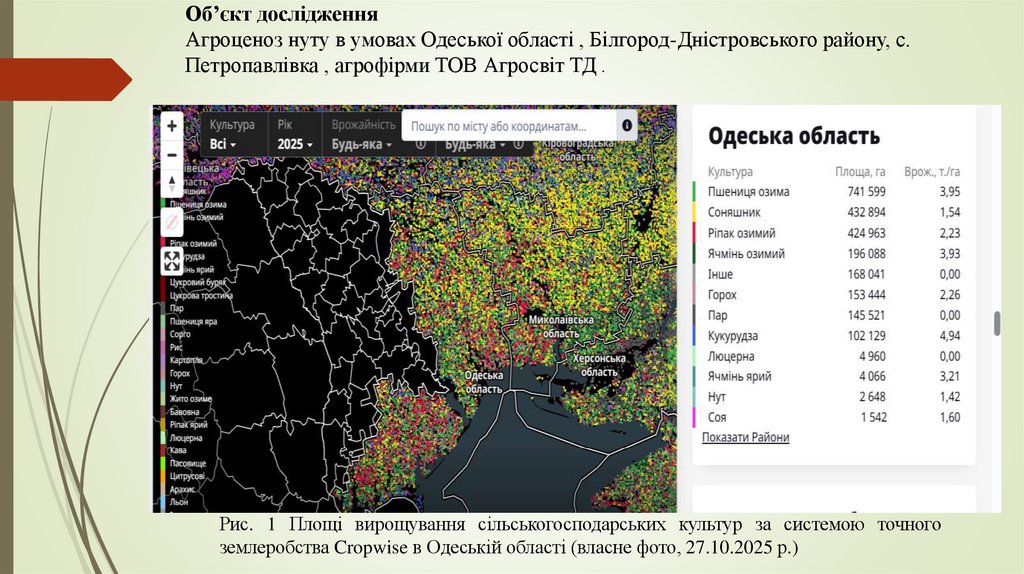Click the green Пасовище color swatch in the legend
This screenshot has height=574, width=1024.
(x=163, y=464)
